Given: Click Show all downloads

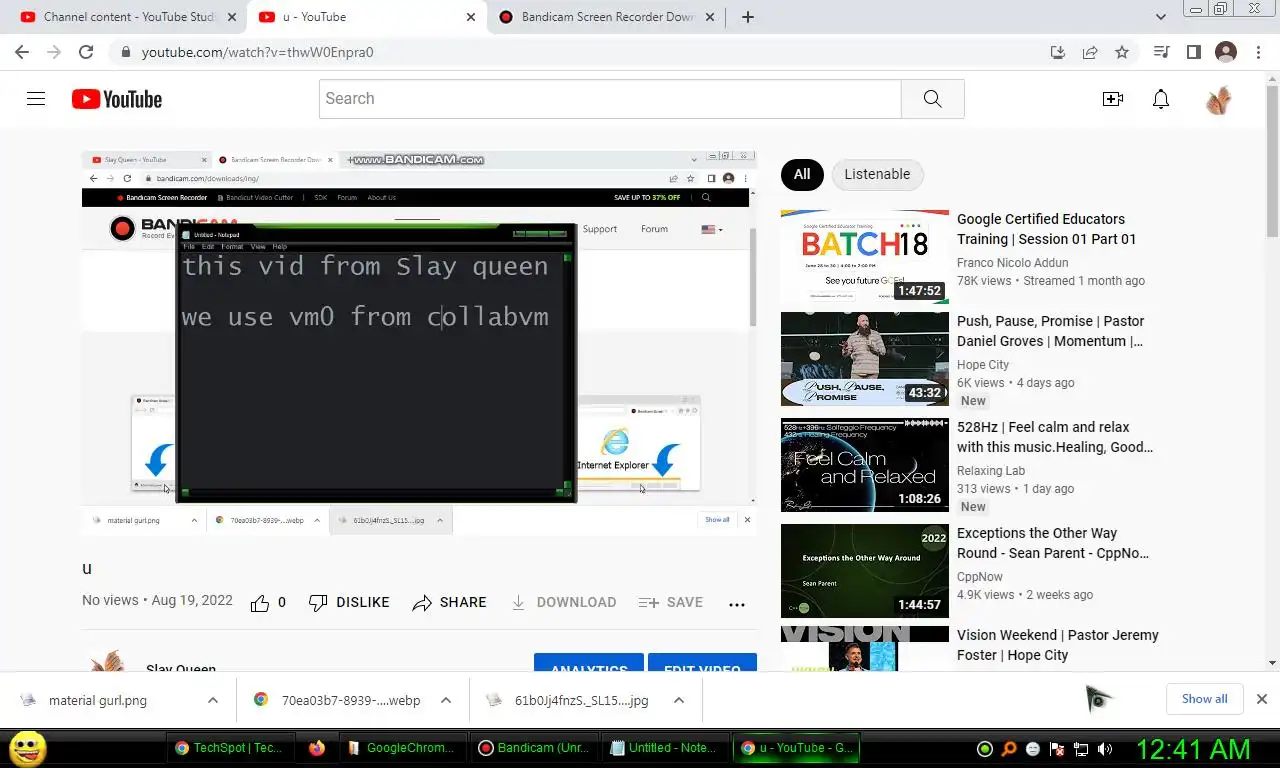Looking at the screenshot, I should pyautogui.click(x=1204, y=699).
